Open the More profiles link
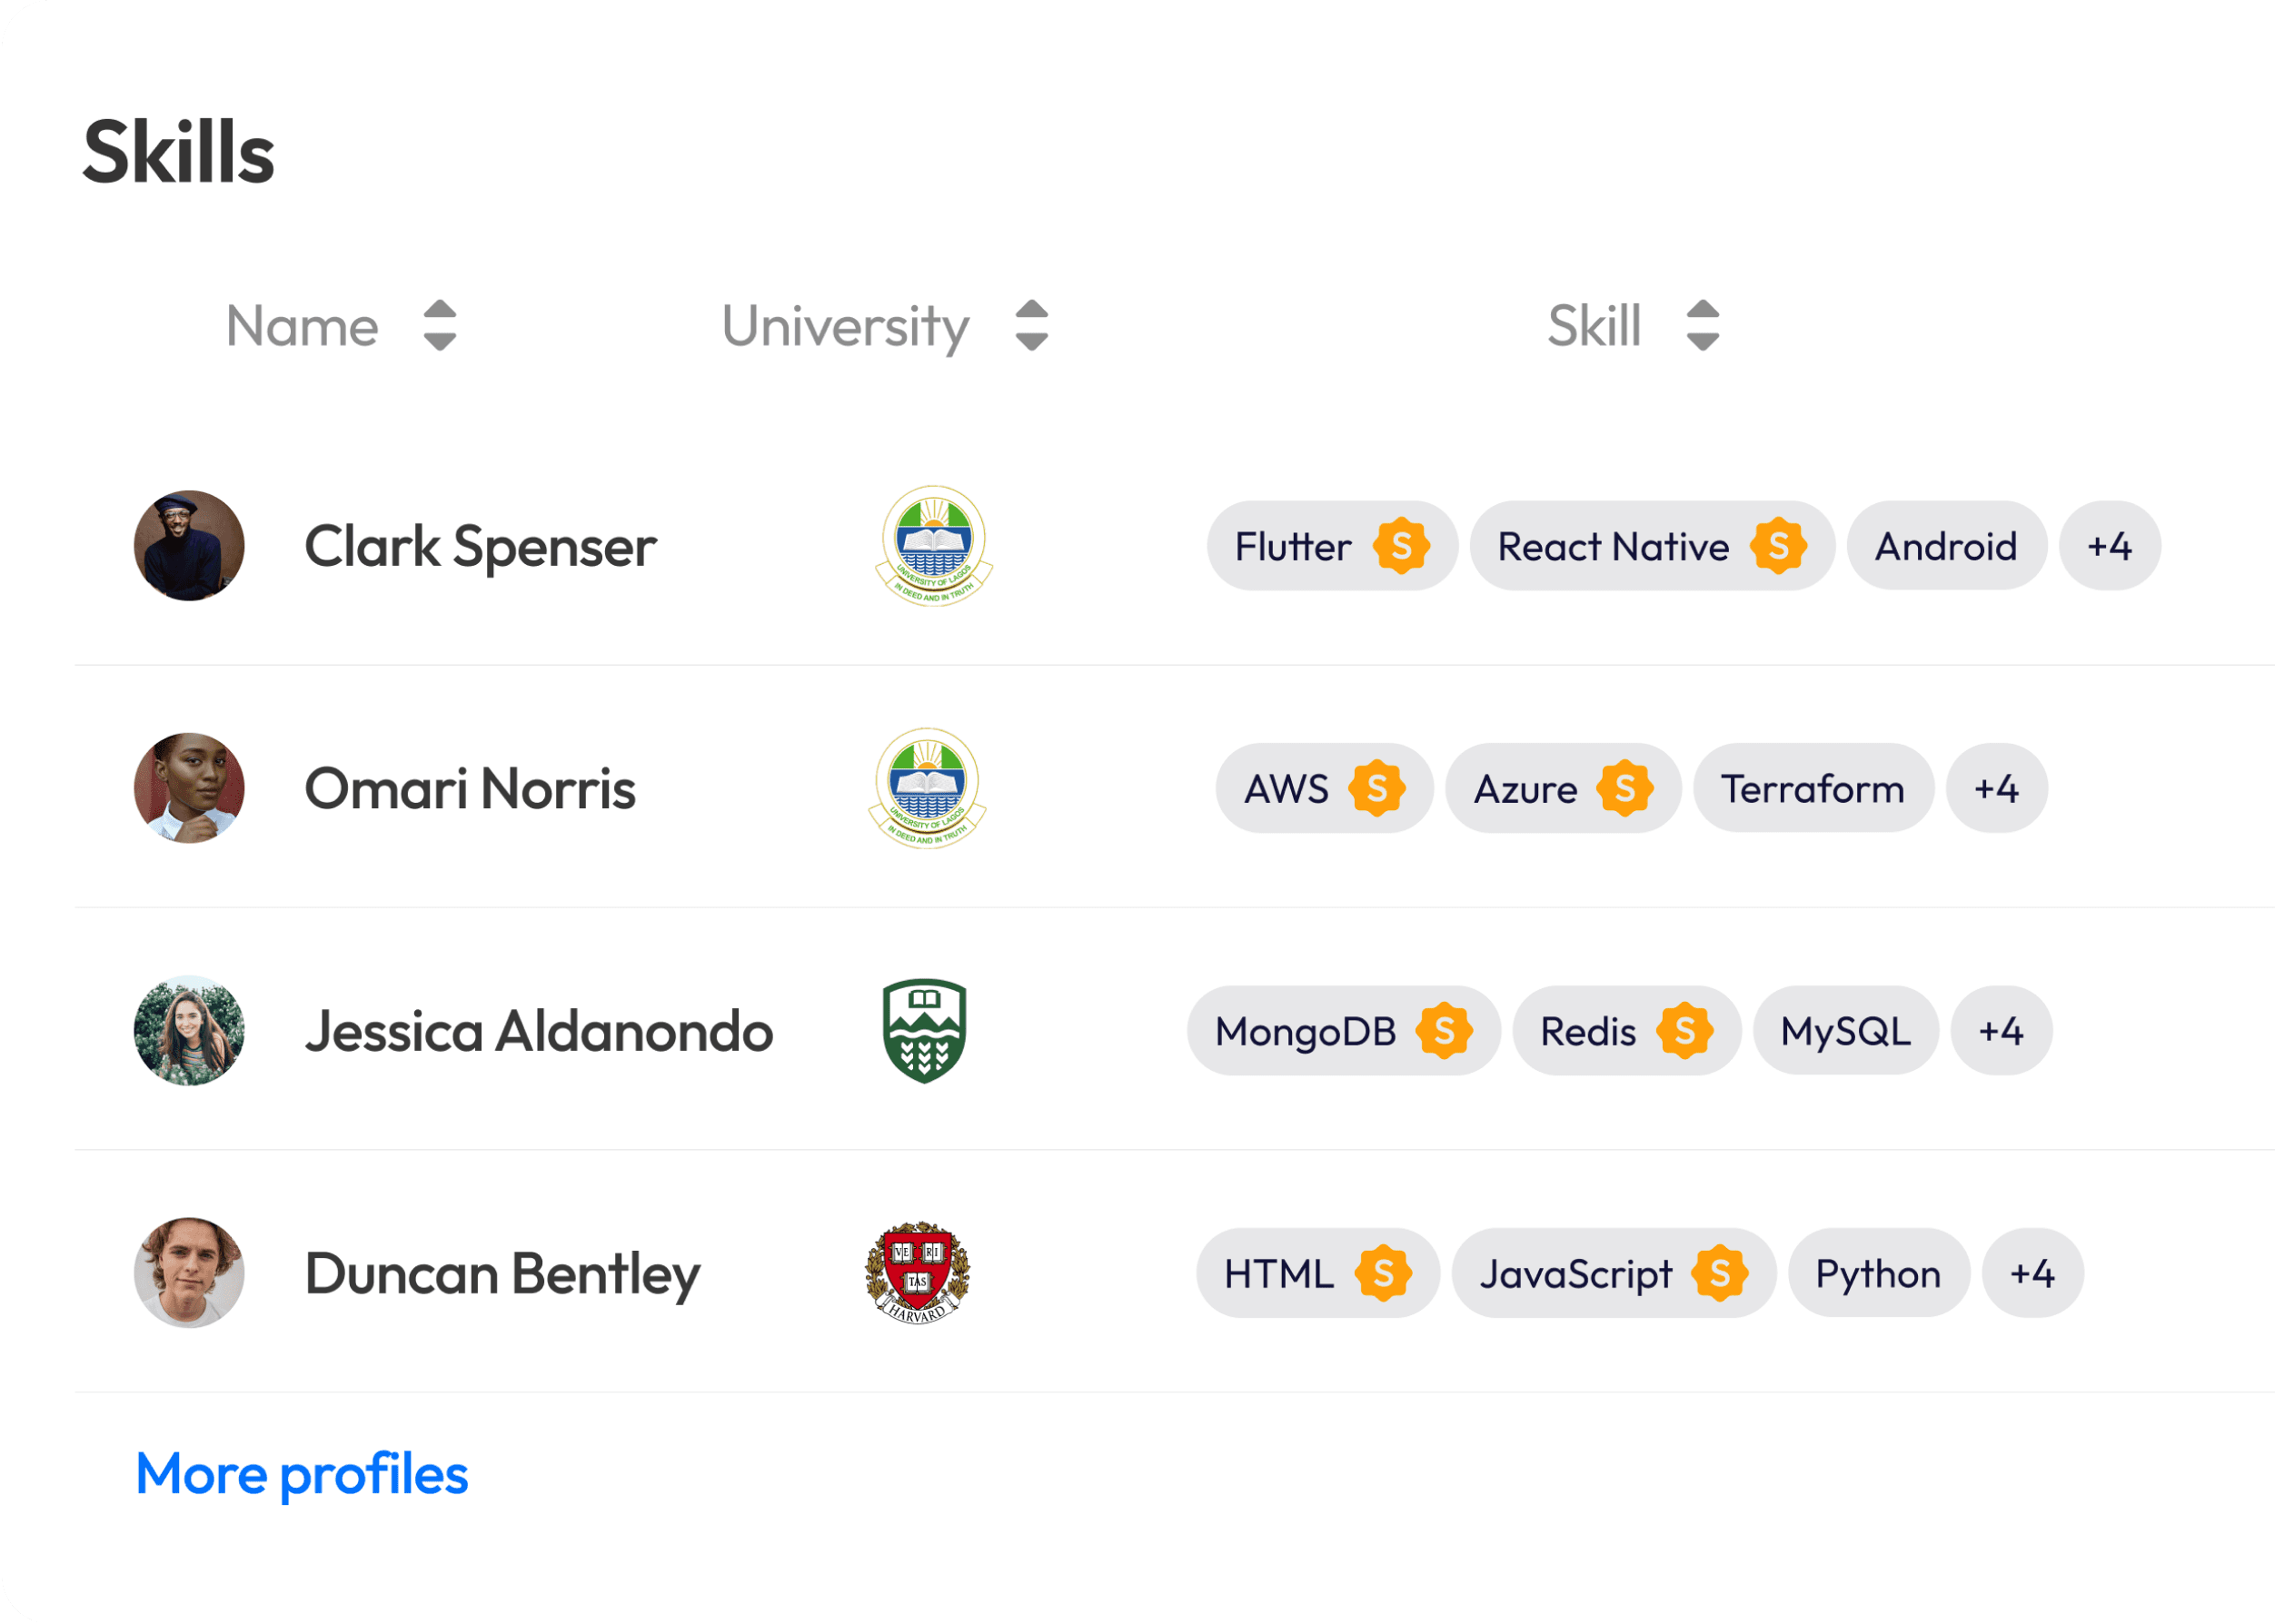 click(x=302, y=1475)
